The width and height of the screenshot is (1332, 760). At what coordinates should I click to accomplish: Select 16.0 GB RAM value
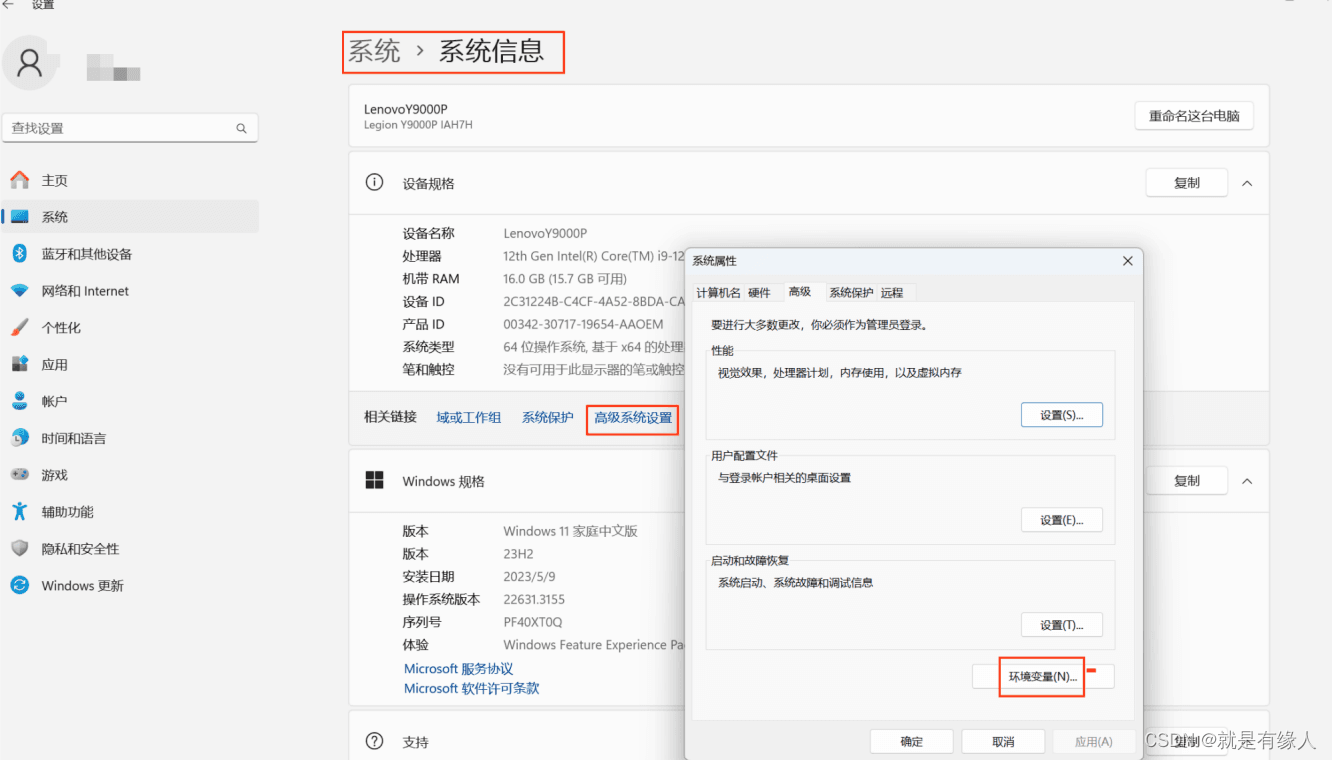[565, 279]
